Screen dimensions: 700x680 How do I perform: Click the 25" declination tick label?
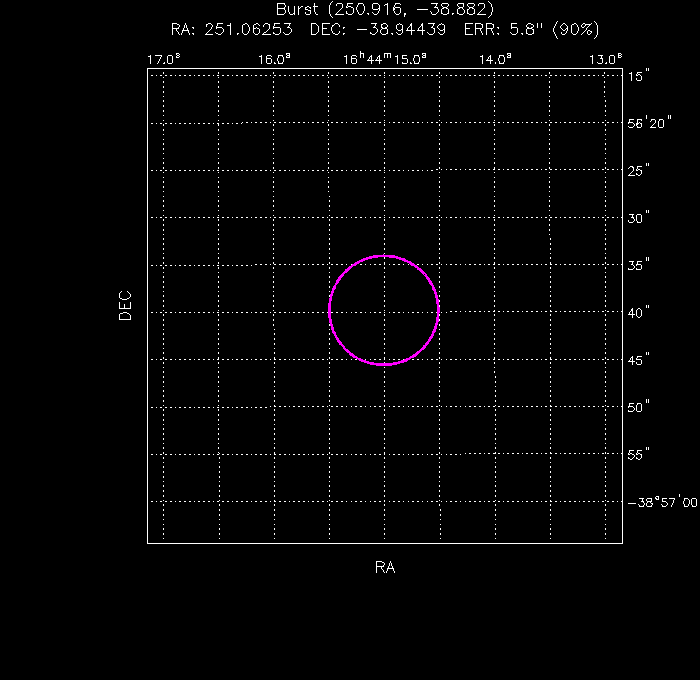pyautogui.click(x=638, y=171)
